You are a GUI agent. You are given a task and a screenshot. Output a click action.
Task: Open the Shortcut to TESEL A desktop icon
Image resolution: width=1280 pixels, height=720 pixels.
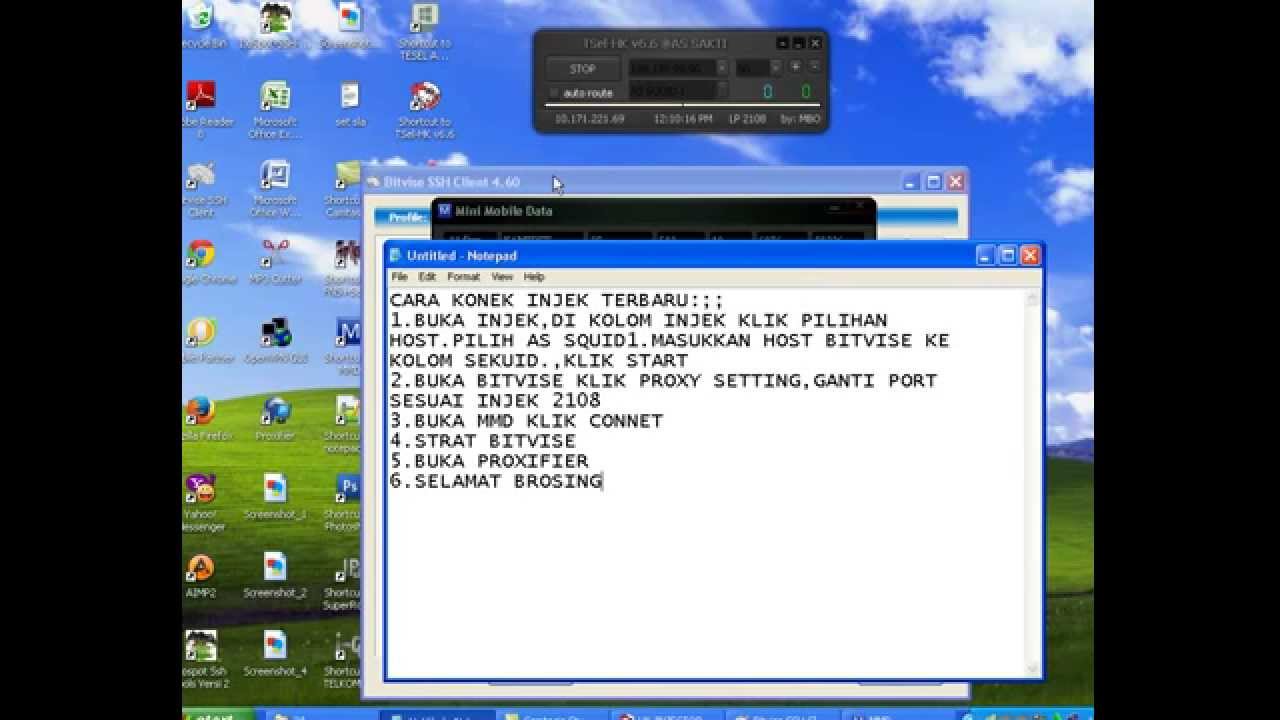pyautogui.click(x=425, y=31)
